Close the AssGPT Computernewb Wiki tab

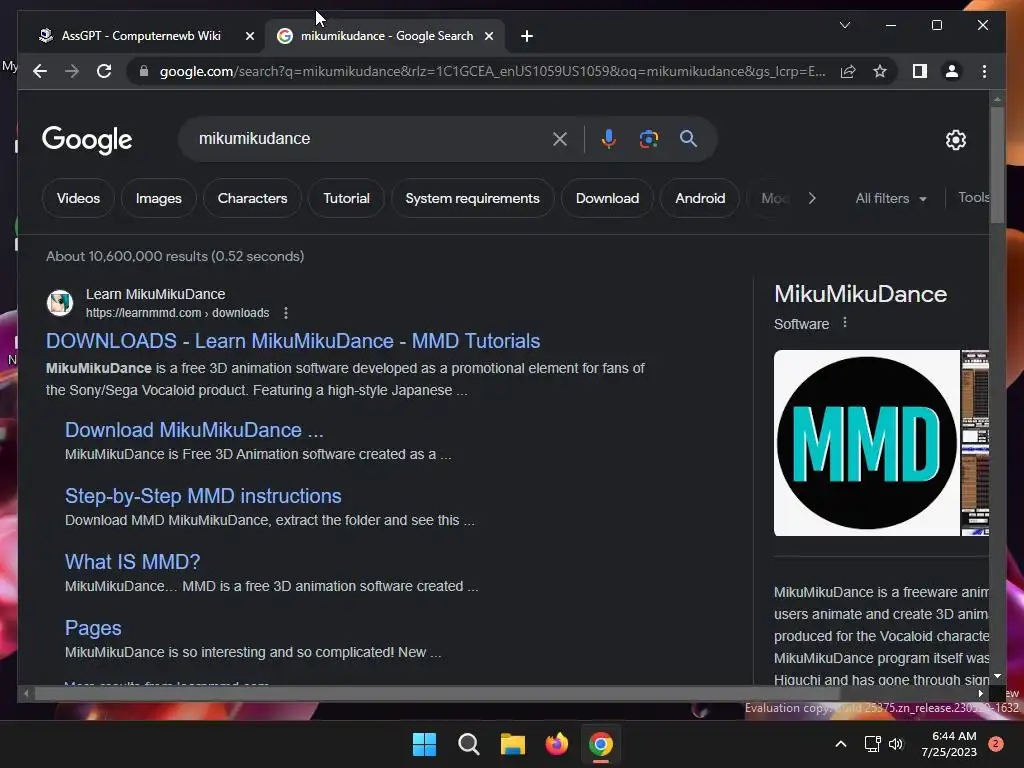[x=249, y=36]
